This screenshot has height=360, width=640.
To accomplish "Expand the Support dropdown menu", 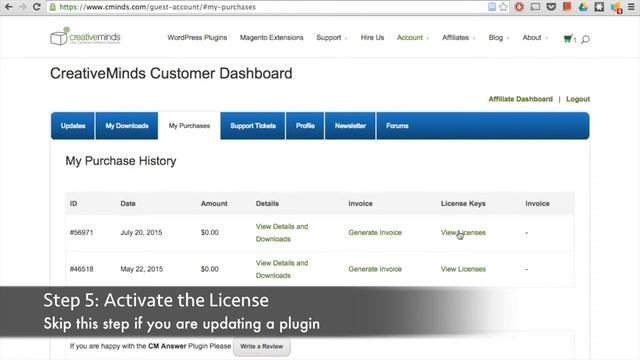I will 331,38.
